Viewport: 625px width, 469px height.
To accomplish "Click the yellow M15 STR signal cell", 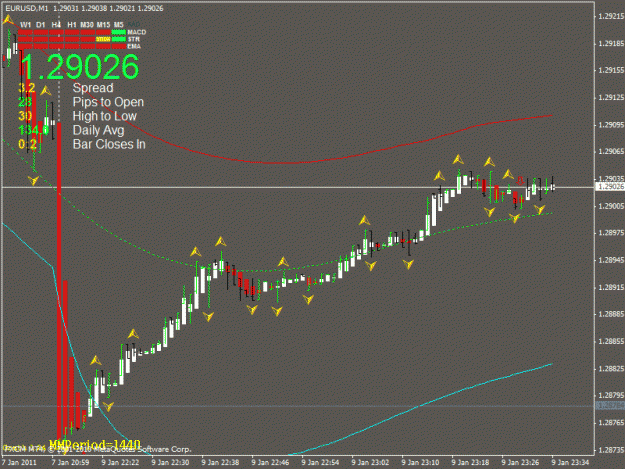I will 103,39.
